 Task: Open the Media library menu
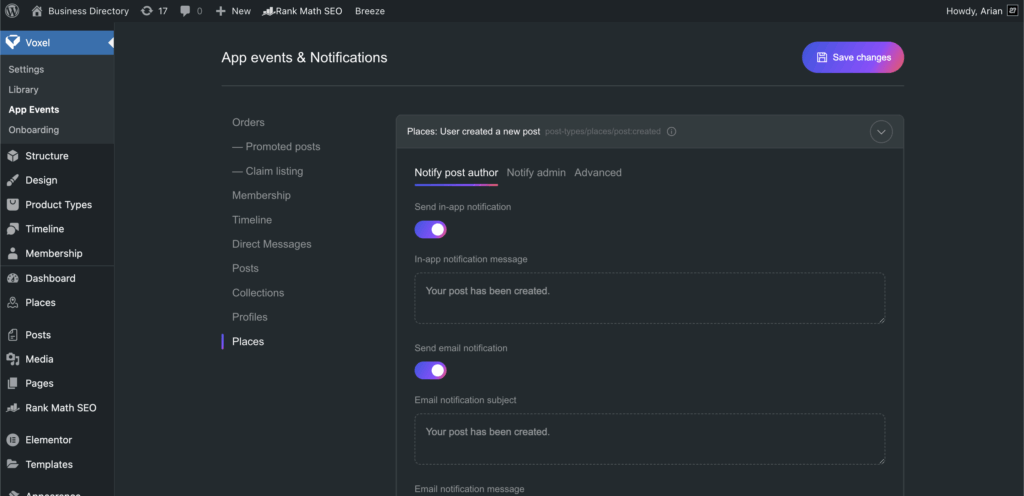39,359
